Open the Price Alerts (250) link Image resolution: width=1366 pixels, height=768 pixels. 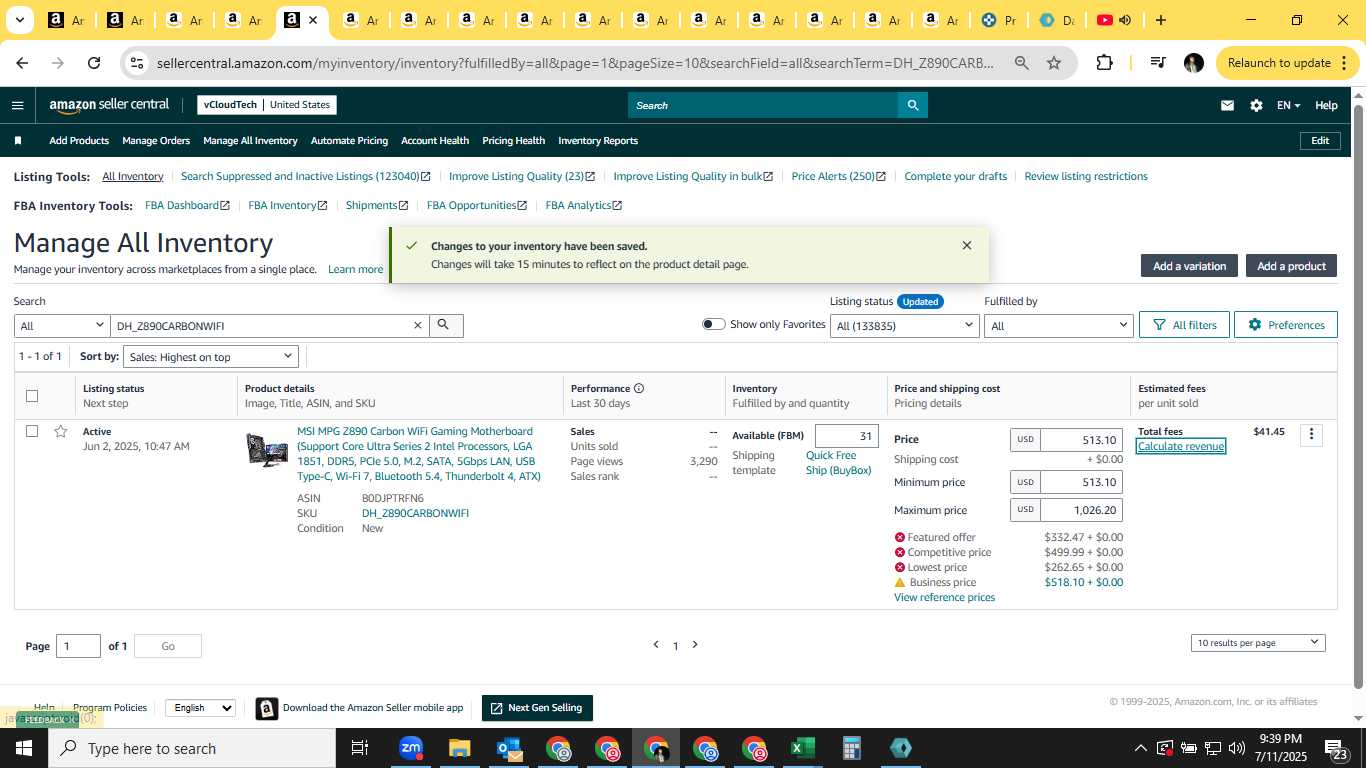click(838, 176)
